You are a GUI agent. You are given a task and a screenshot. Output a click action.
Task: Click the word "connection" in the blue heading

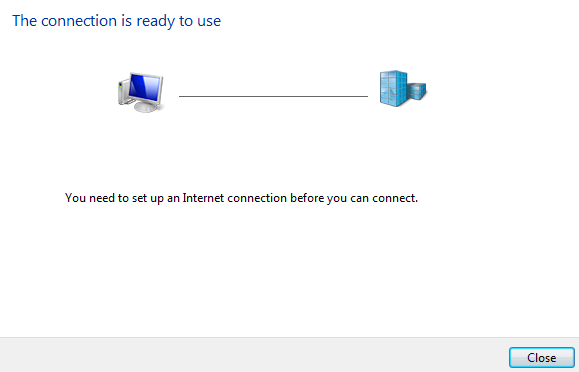79,21
